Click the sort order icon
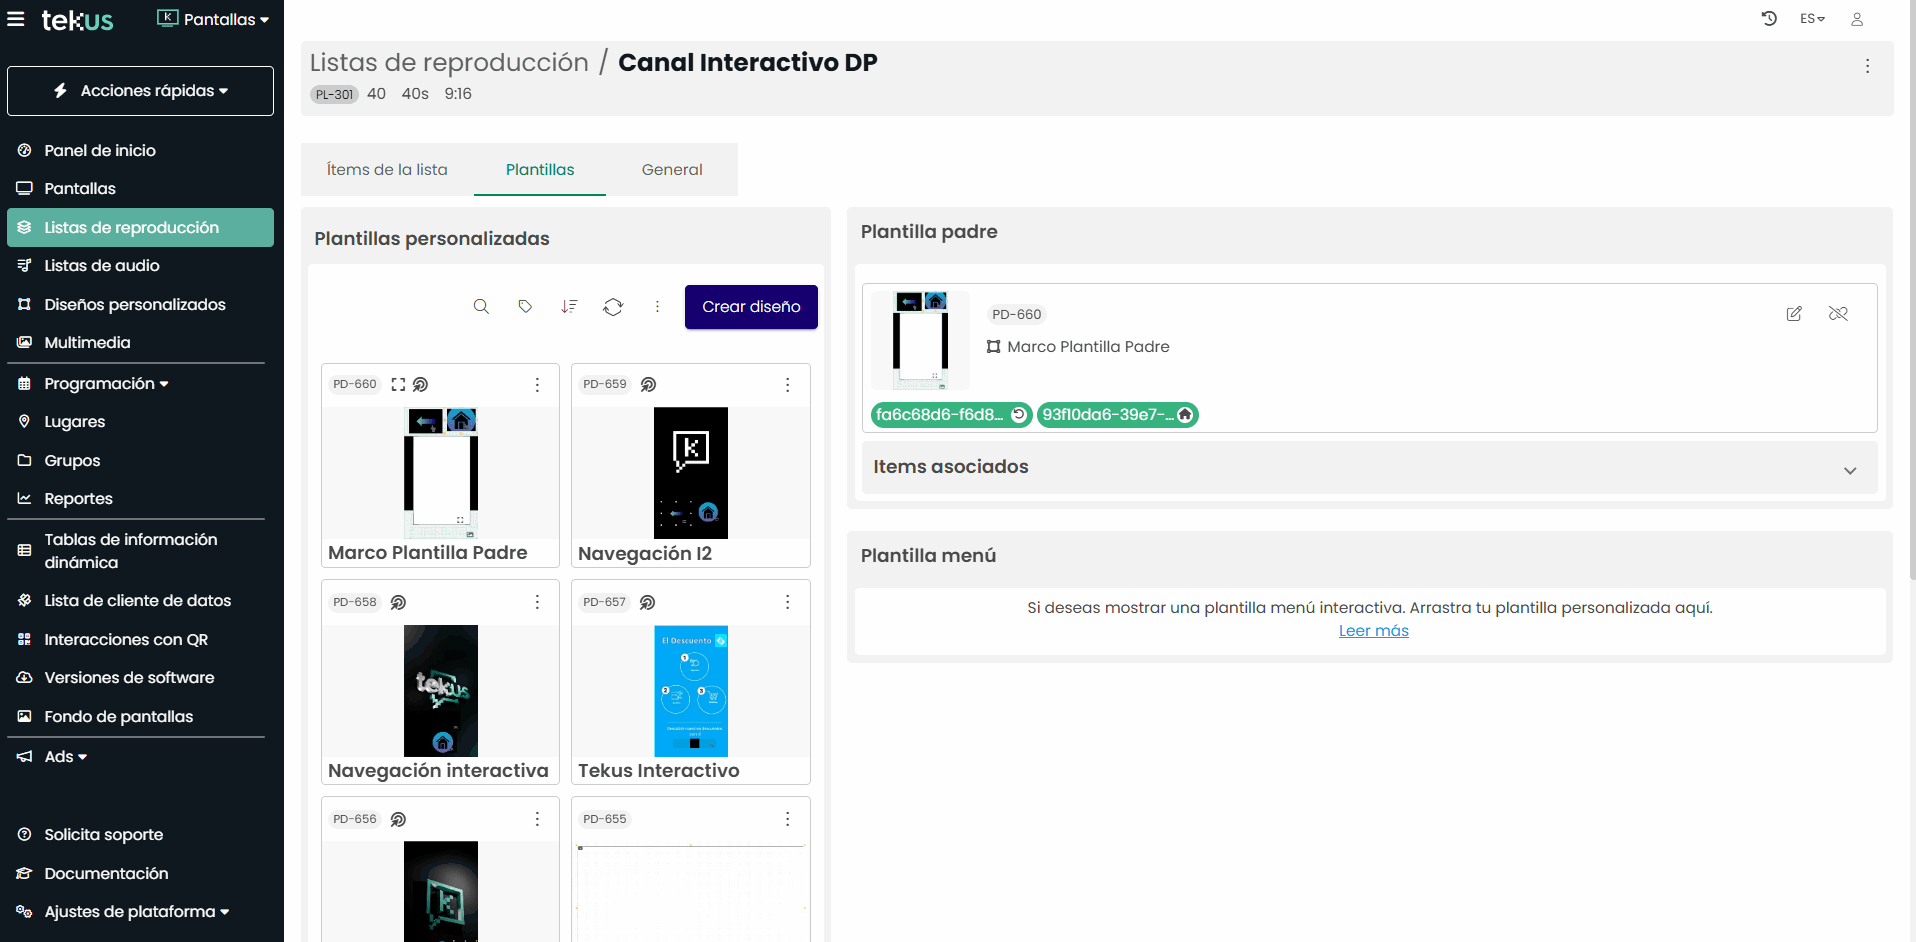This screenshot has height=942, width=1916. [569, 307]
